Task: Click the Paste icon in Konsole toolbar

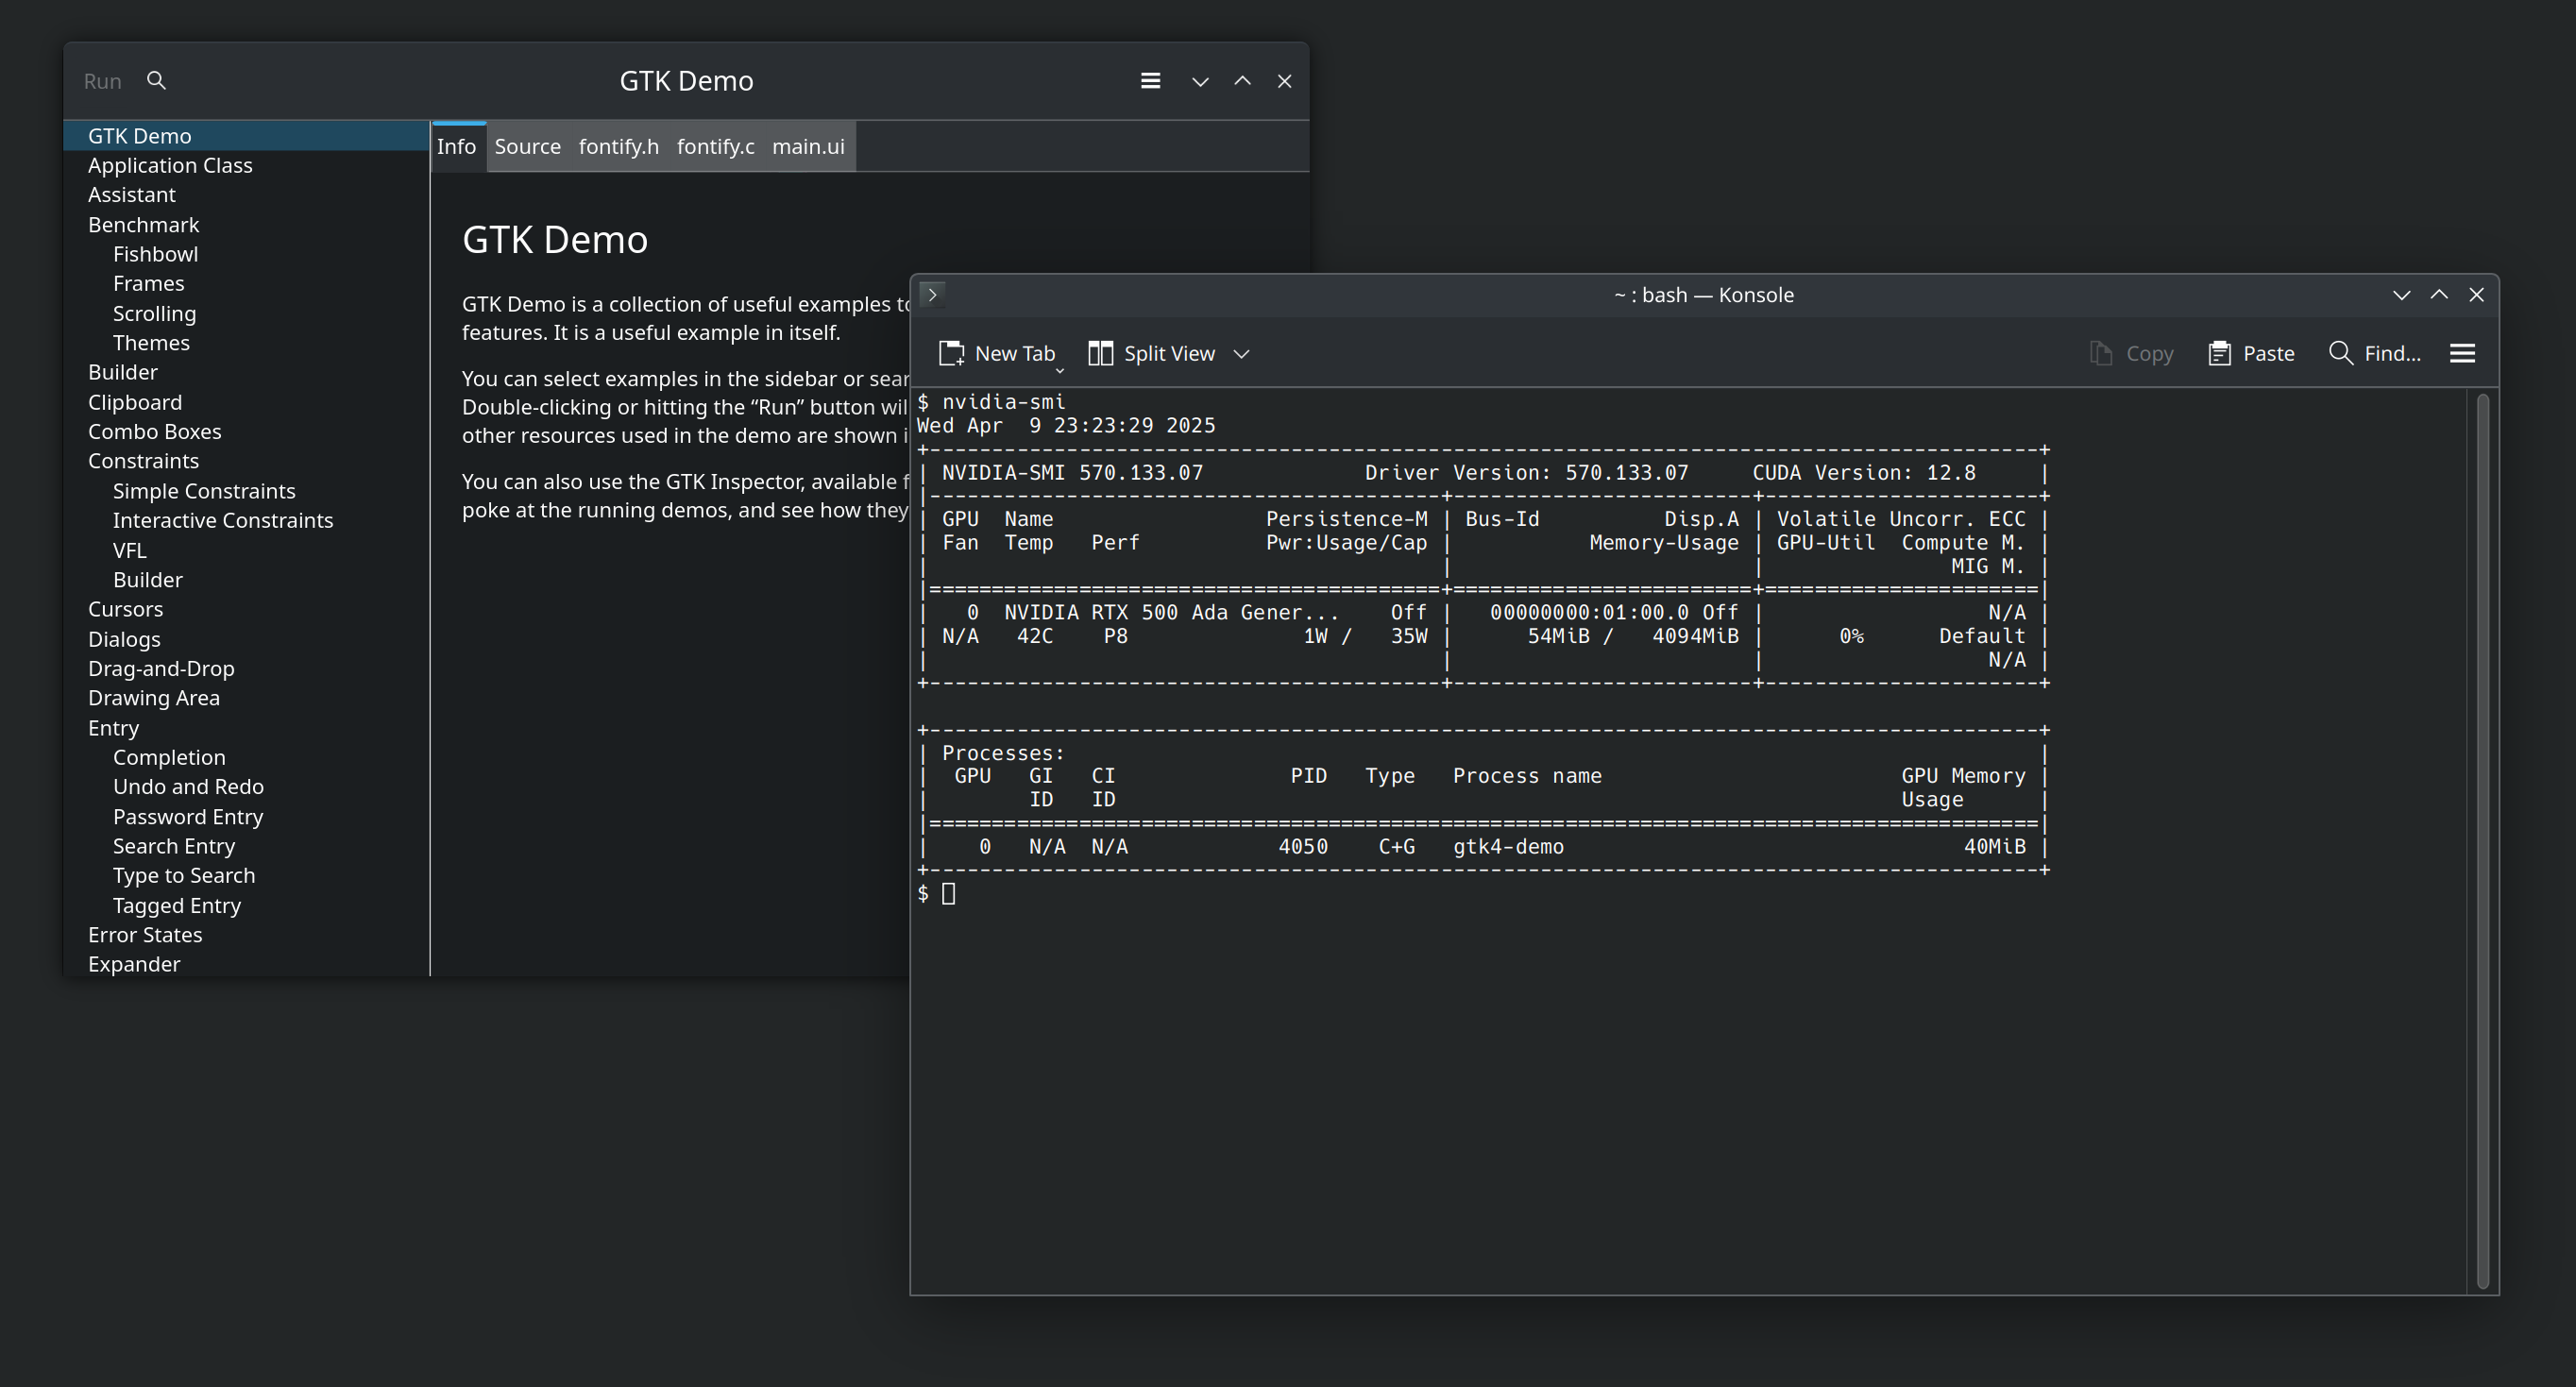Action: pyautogui.click(x=2219, y=353)
